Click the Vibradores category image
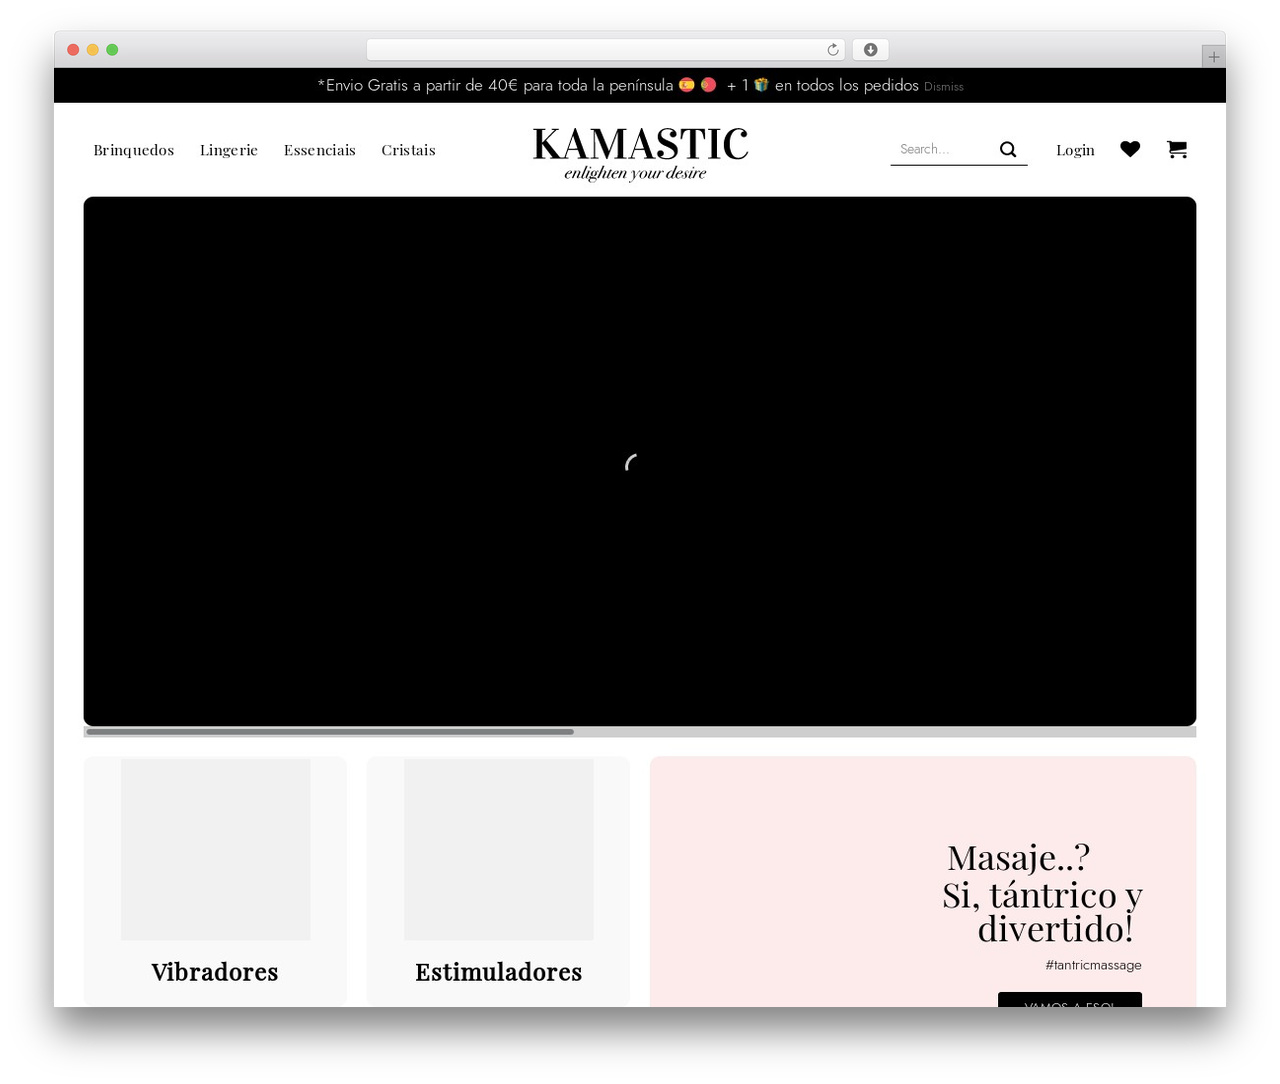1280x1084 pixels. [216, 849]
